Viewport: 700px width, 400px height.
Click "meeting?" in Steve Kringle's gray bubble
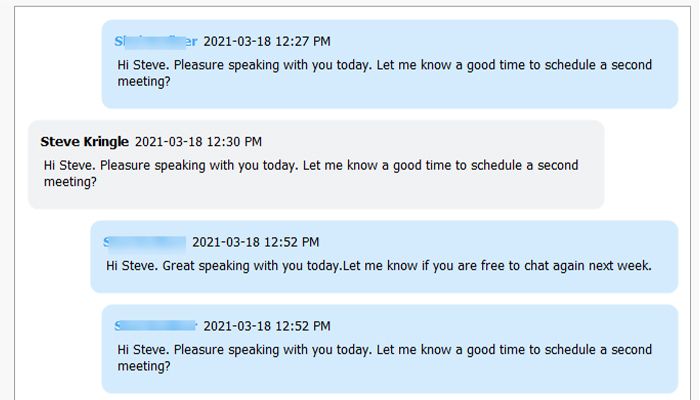coord(70,182)
